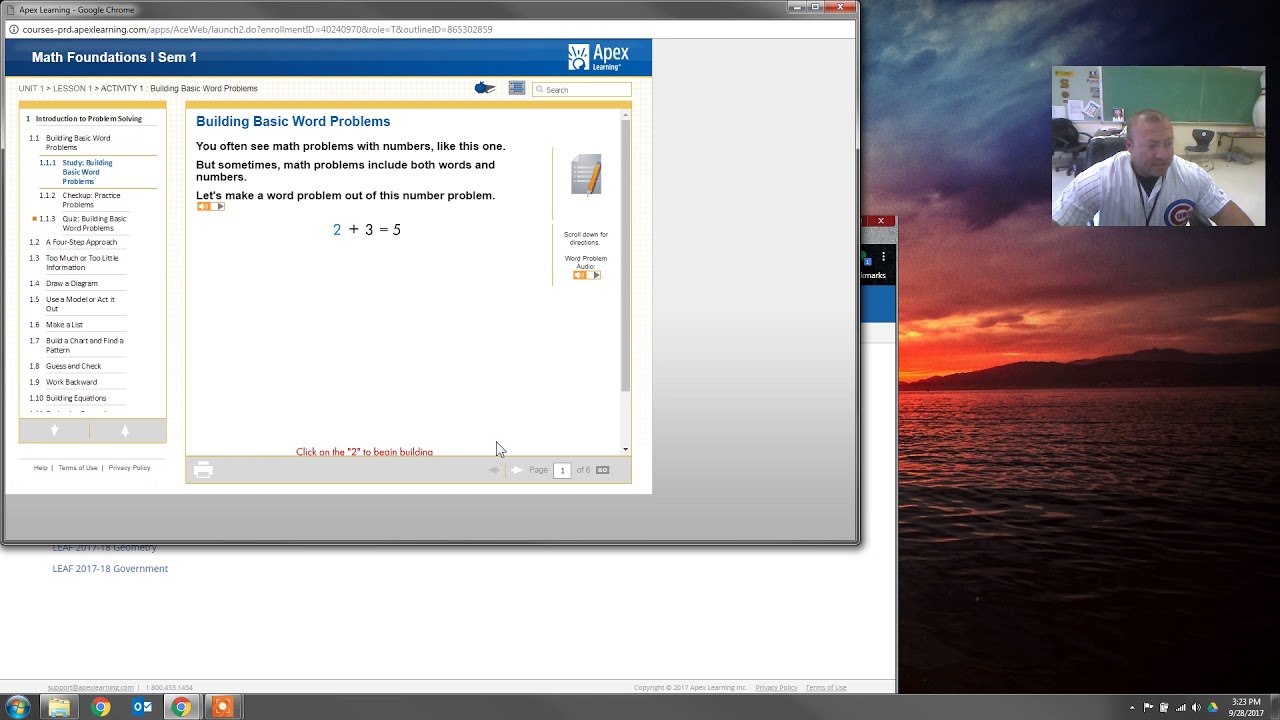Screen dimensions: 1280x720
Task: Go to the next lesson page arrow
Action: tap(516, 470)
